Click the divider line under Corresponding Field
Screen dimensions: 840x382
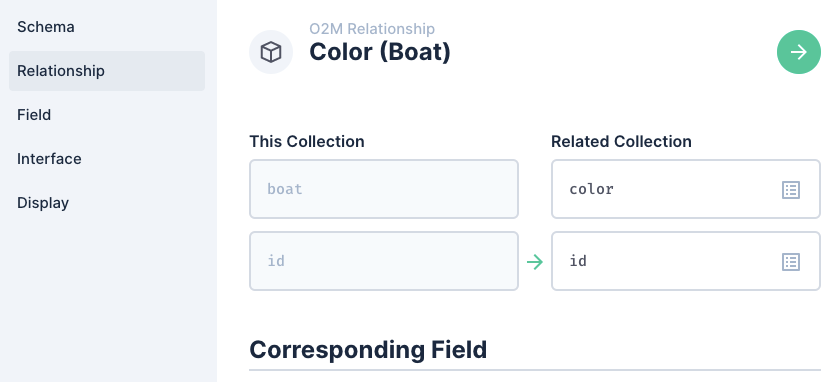(x=535, y=370)
